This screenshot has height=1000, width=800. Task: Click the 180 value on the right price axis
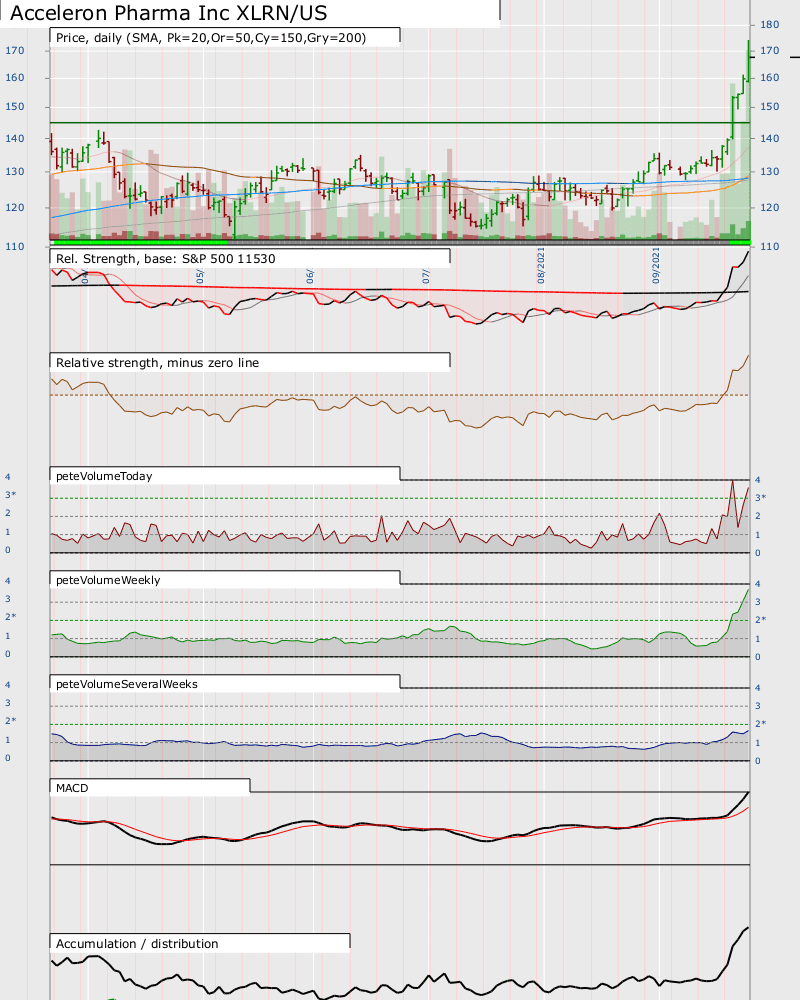[769, 25]
